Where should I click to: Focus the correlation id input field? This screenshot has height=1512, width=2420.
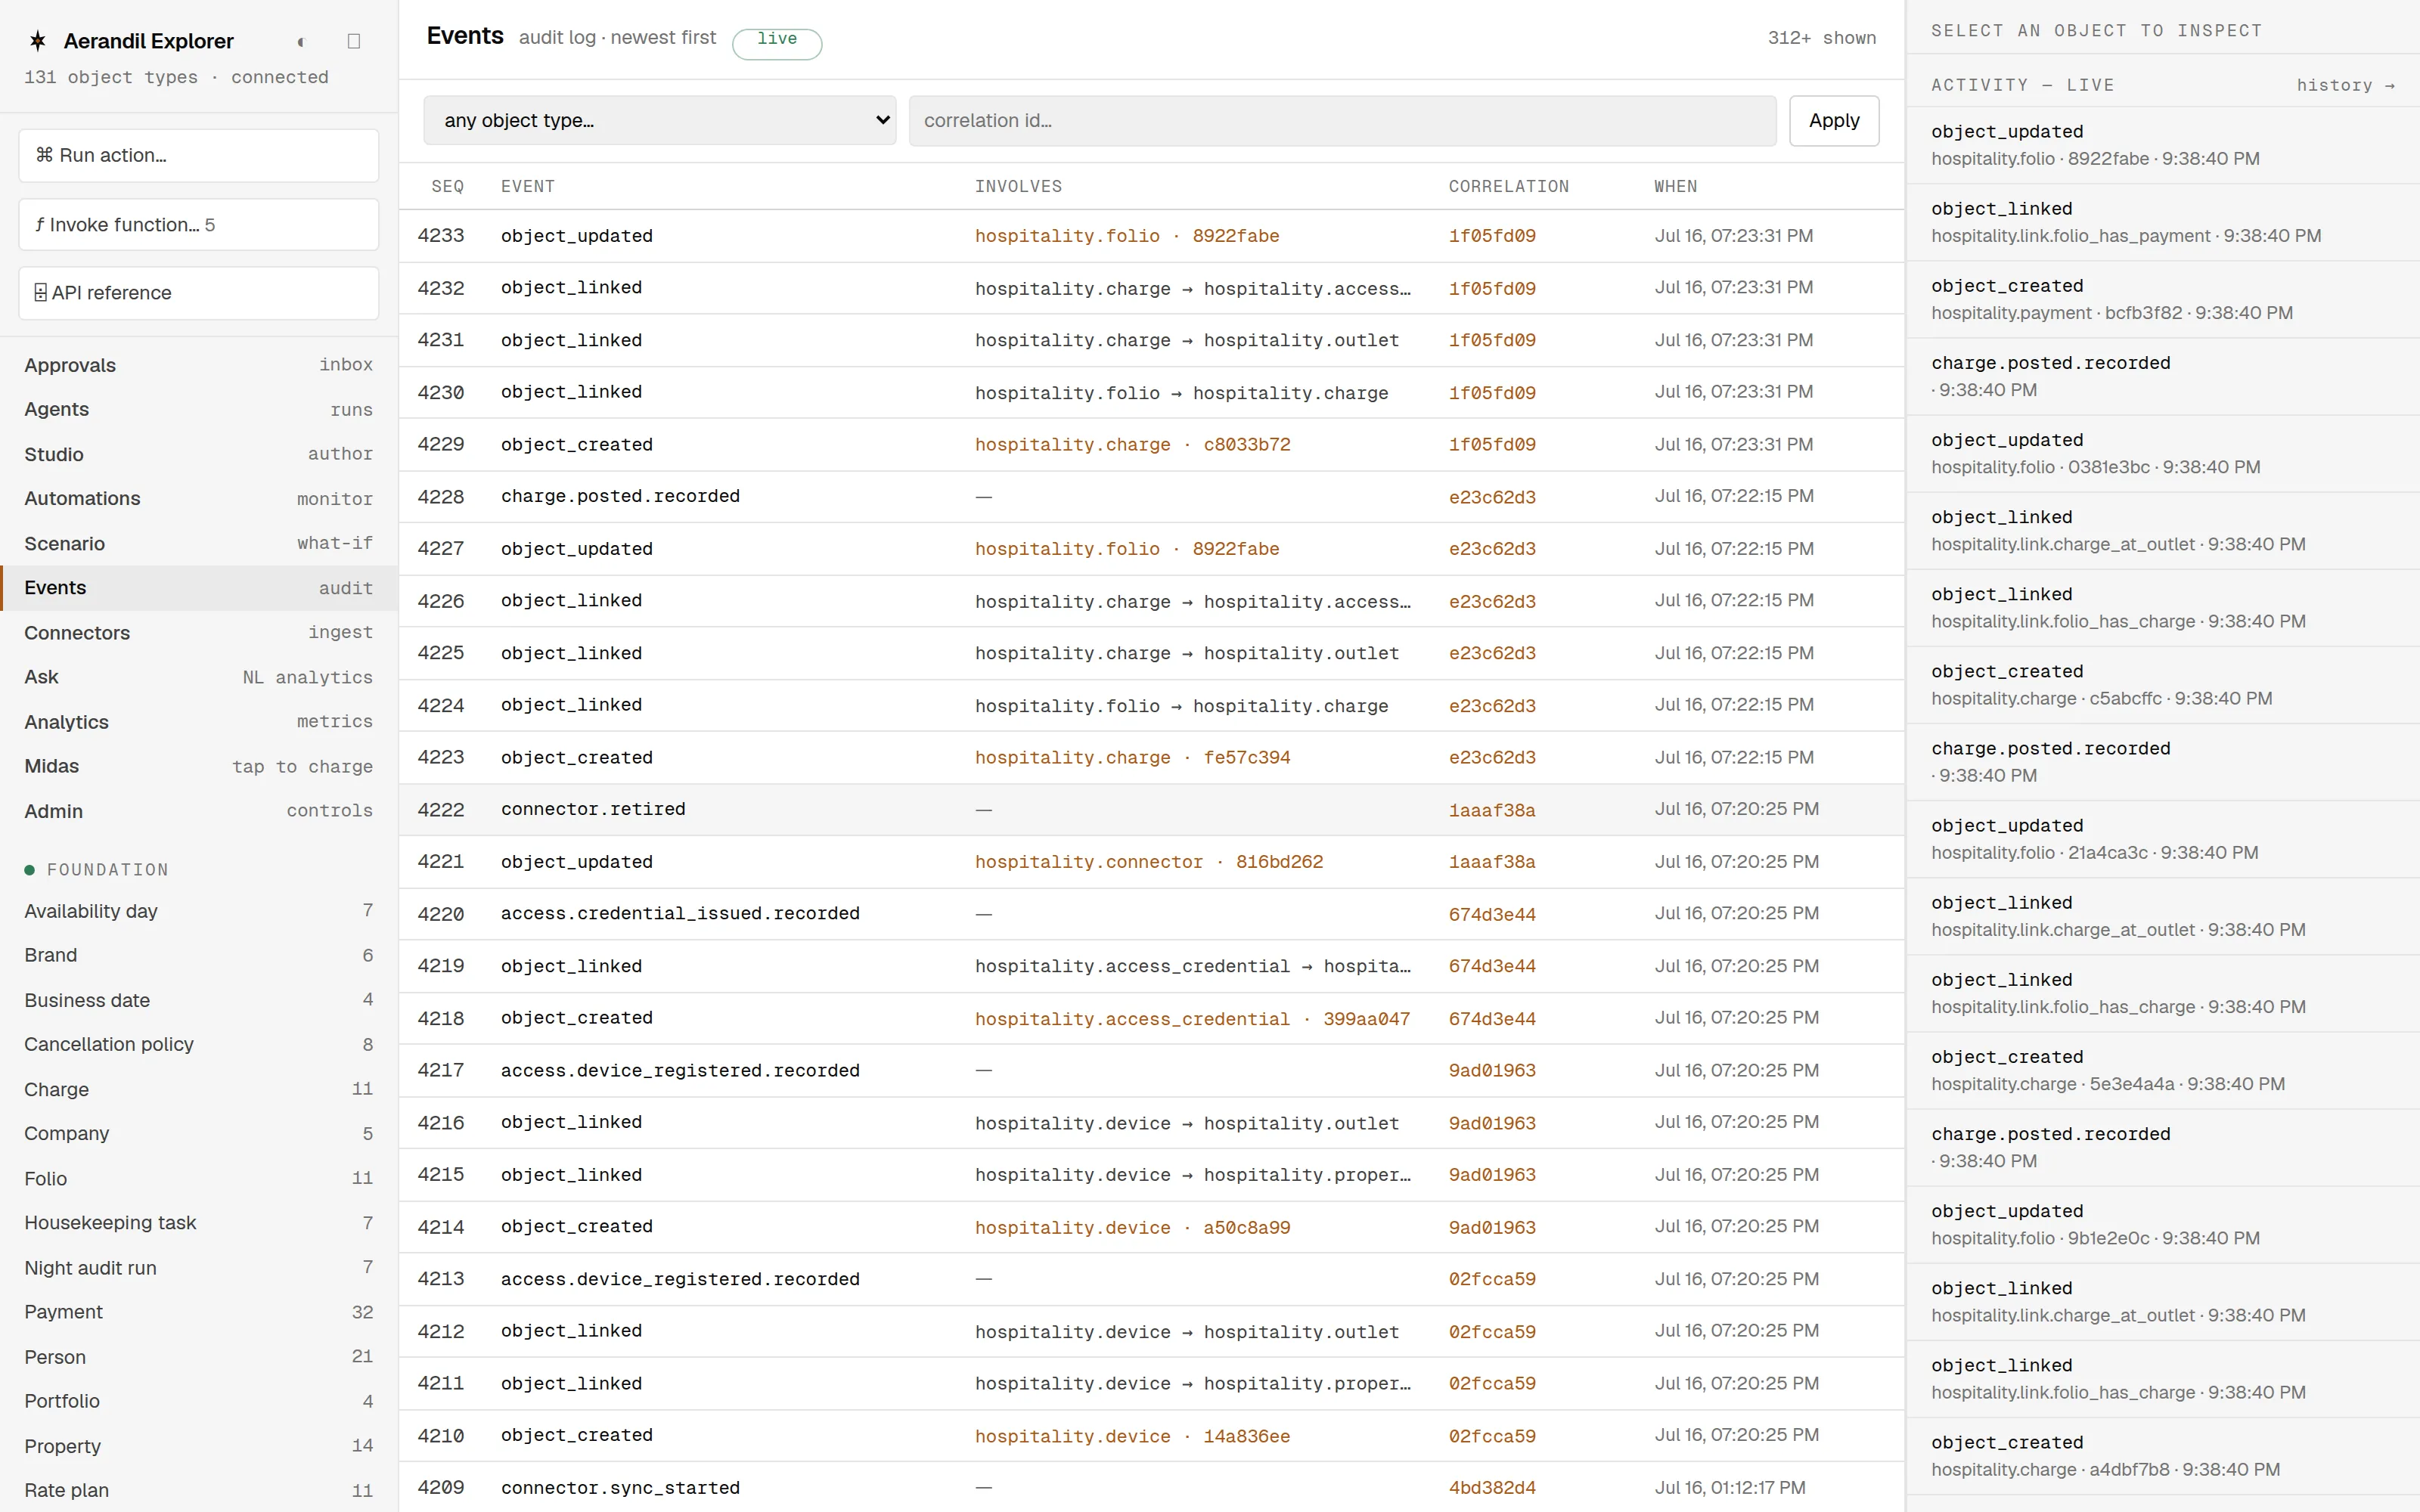coord(1342,120)
